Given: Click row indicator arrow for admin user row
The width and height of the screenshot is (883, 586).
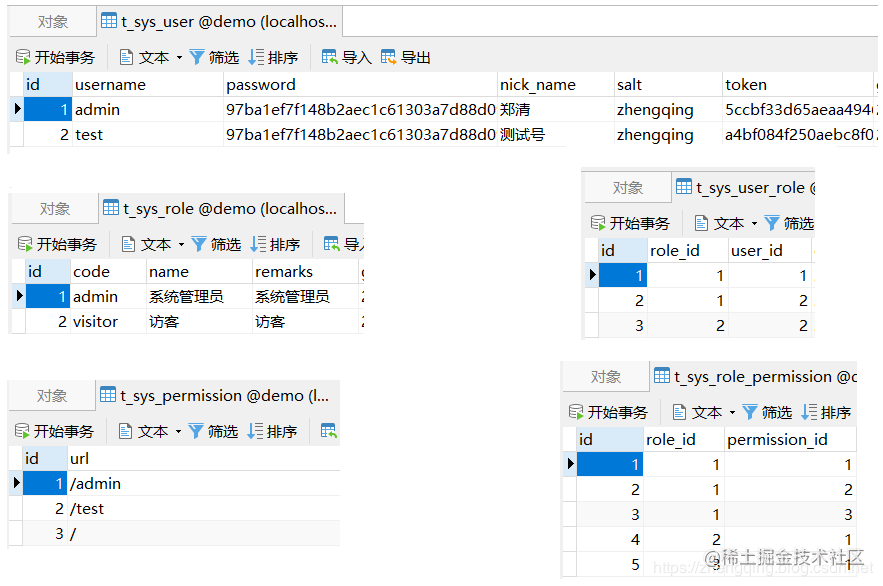Looking at the screenshot, I should coord(17,109).
